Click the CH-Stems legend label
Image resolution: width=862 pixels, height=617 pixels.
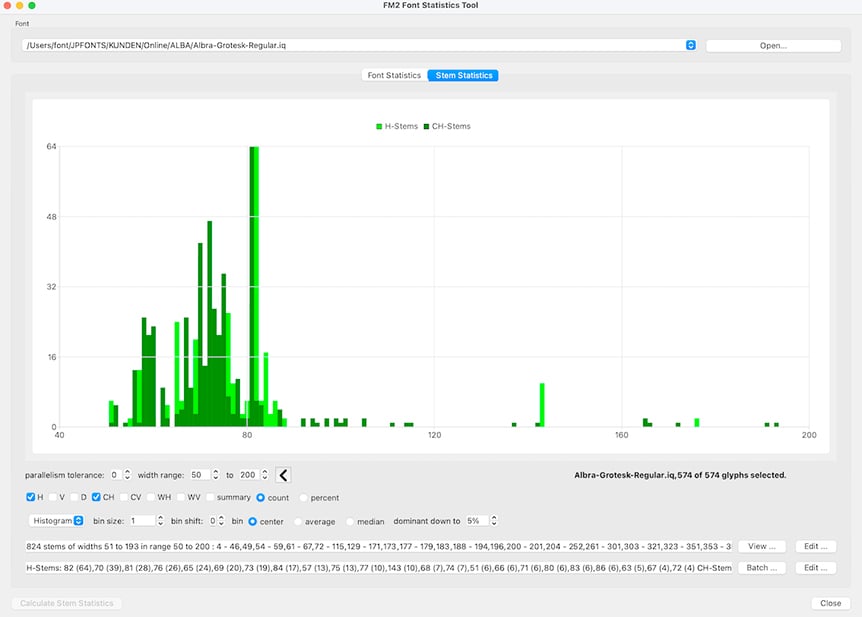coord(451,126)
